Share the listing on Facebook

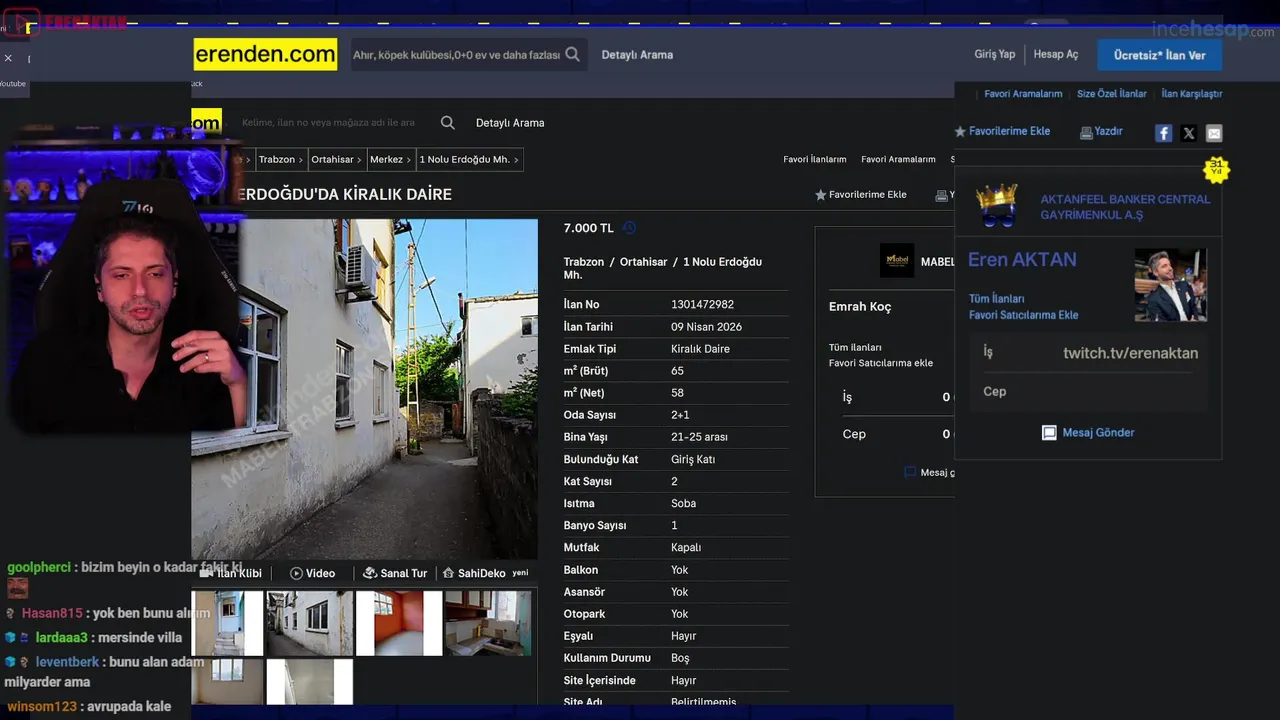(x=1163, y=133)
